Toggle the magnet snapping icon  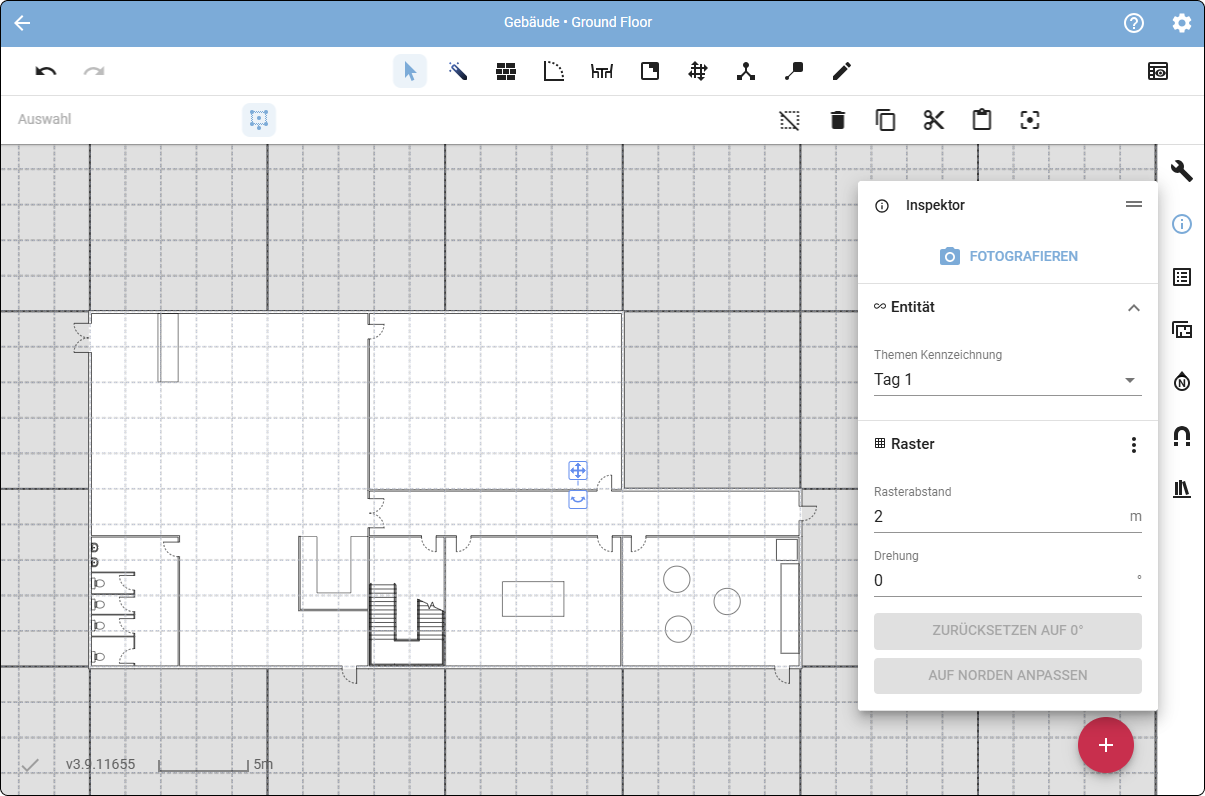coord(1182,436)
